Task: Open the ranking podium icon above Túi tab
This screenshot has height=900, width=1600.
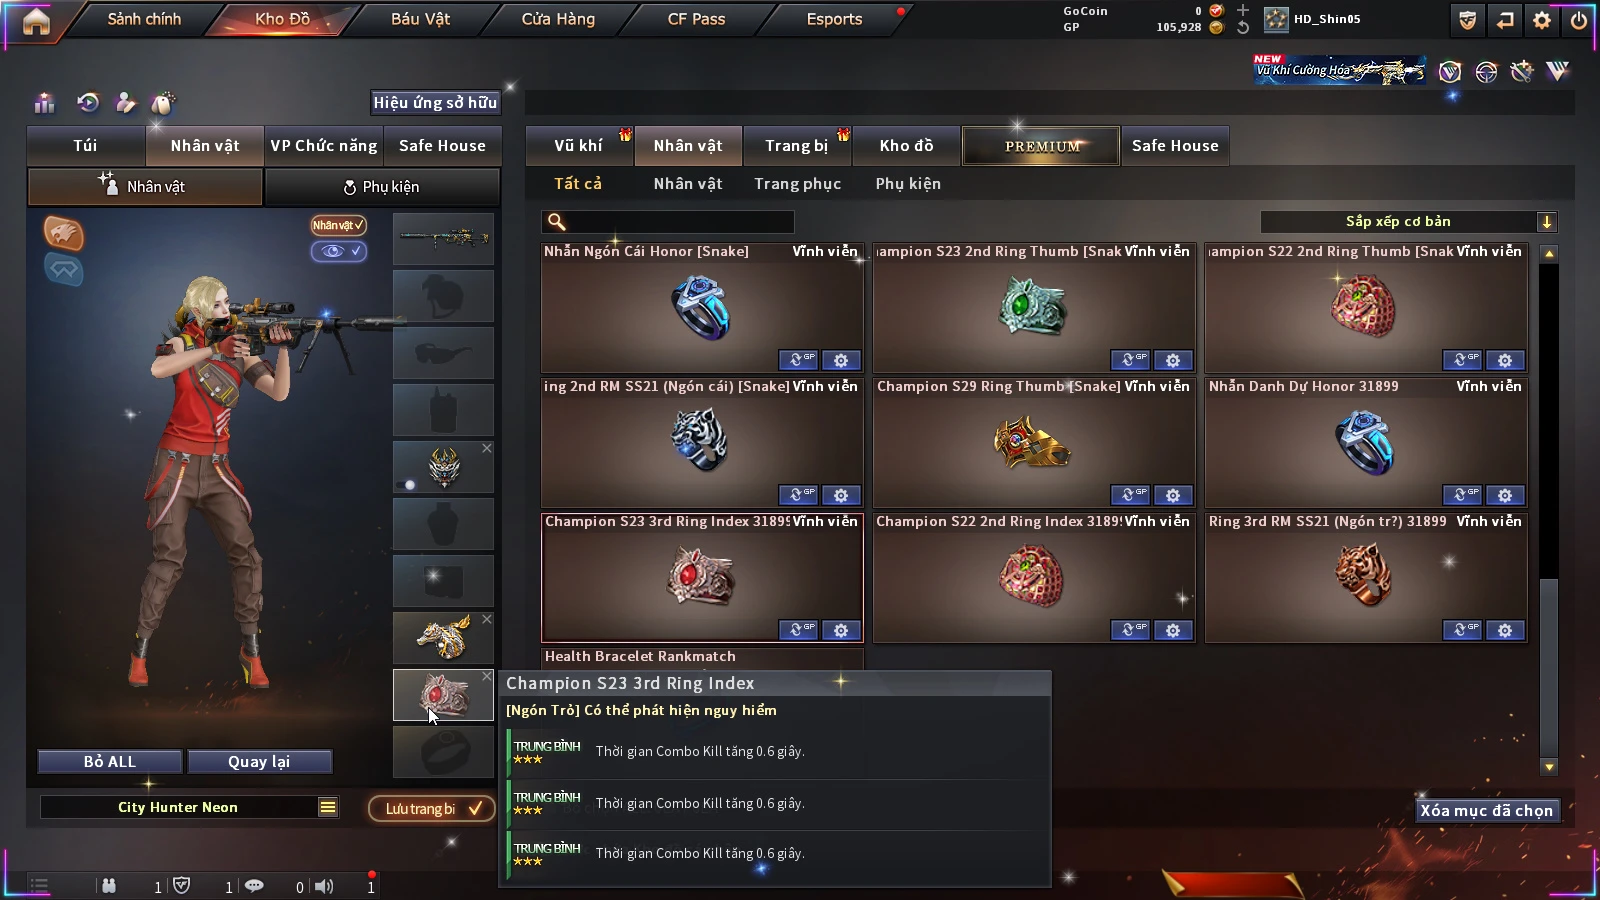Action: [x=44, y=103]
